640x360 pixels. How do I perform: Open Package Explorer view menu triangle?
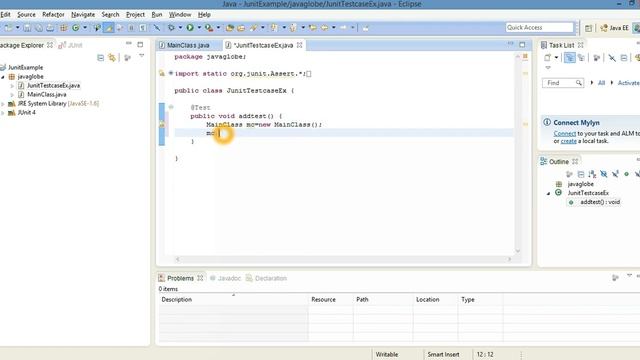[x=141, y=56]
